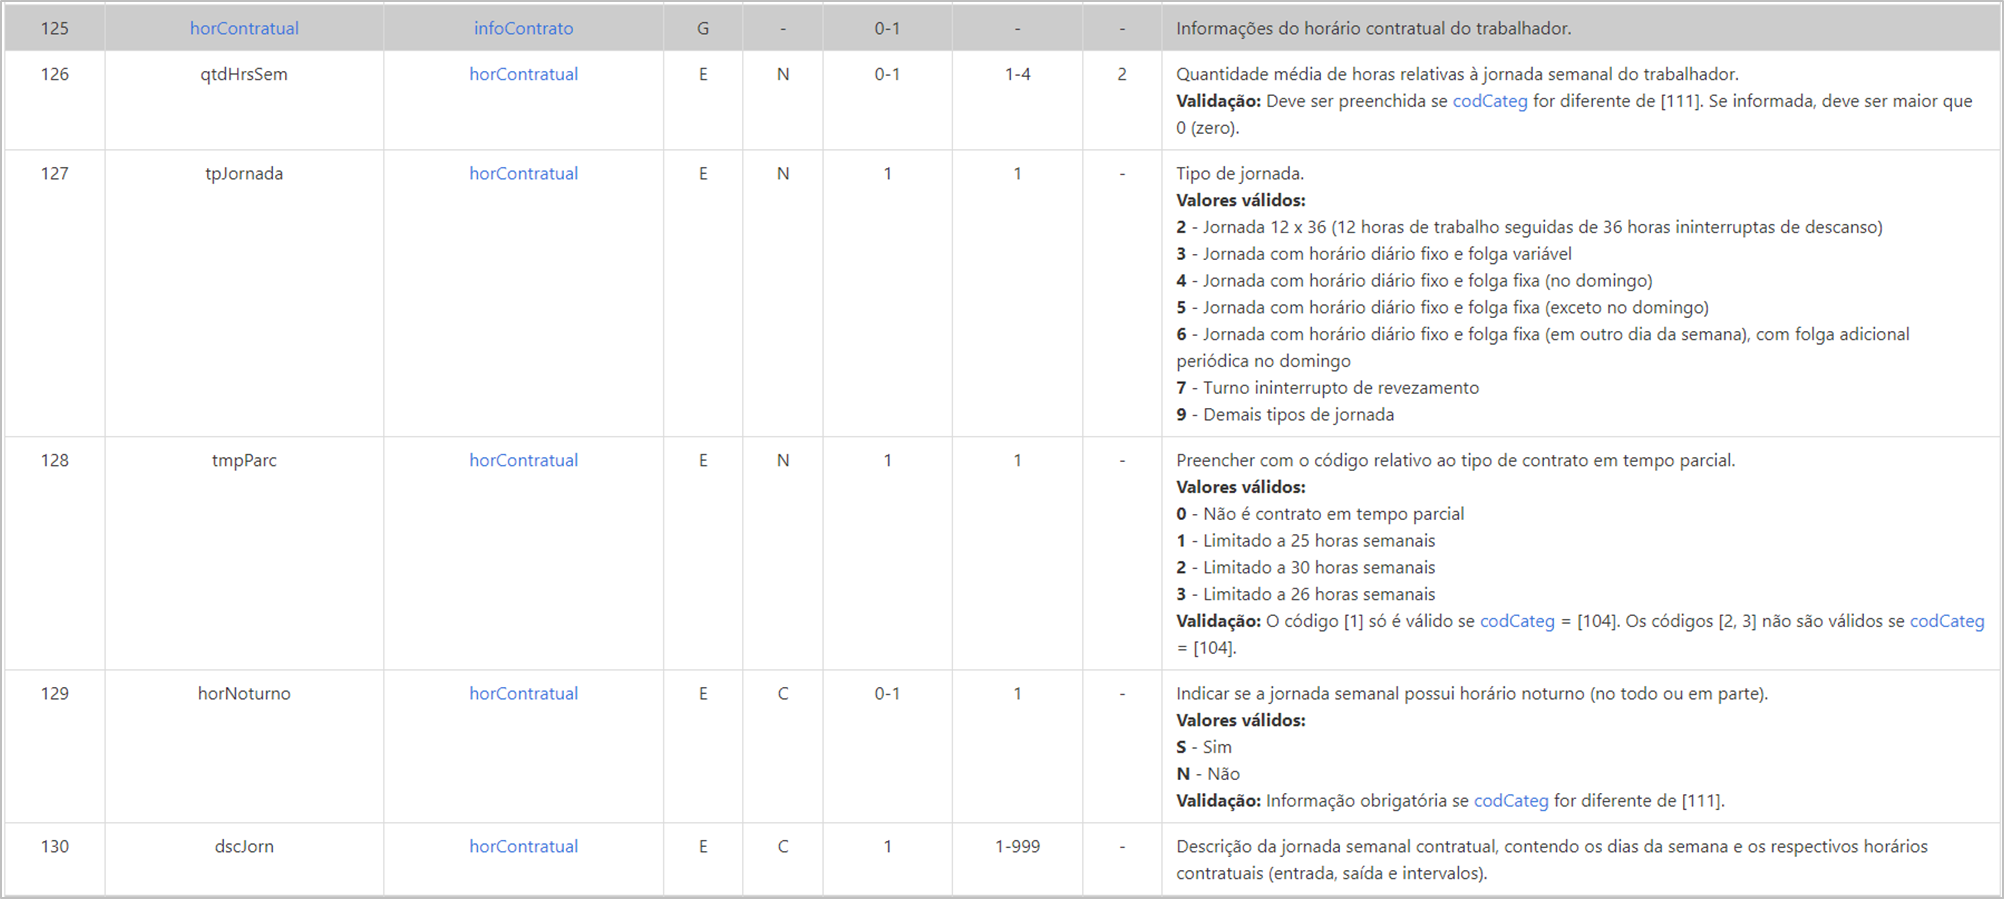Click the size value 1-4 in qtdHrsSem row
Screen dimensions: 2004x899
[1017, 74]
